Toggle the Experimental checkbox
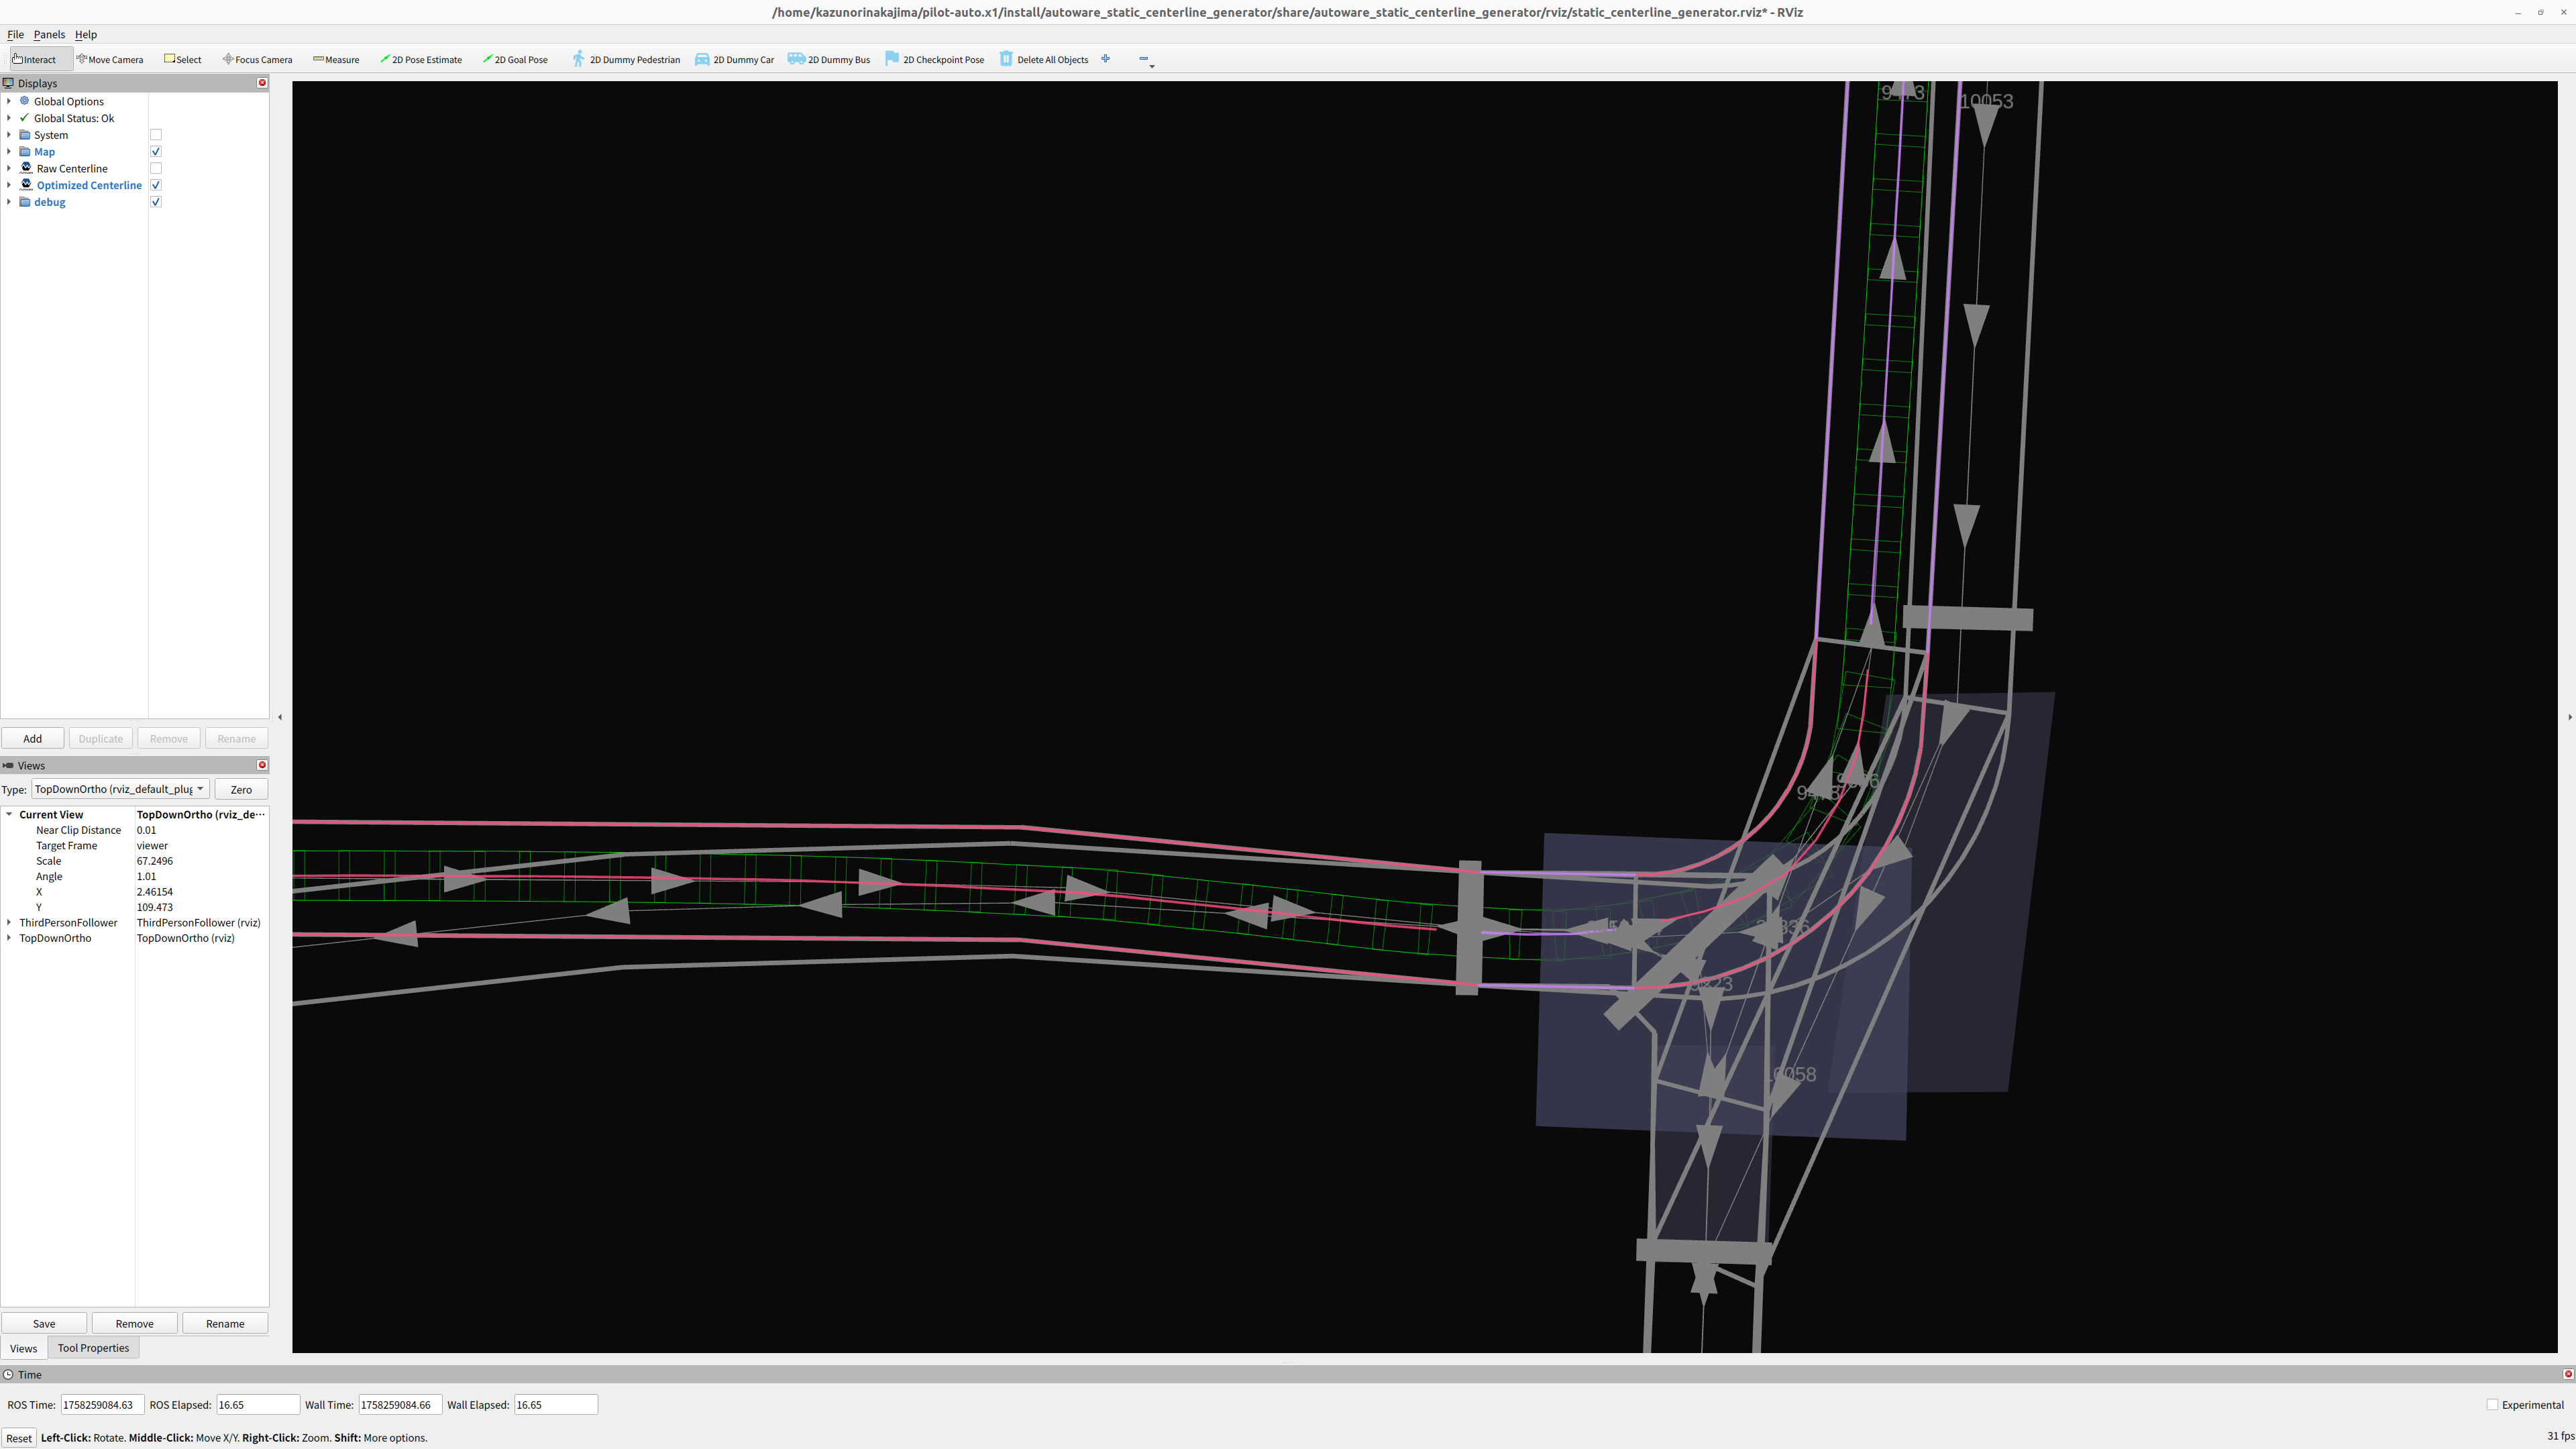This screenshot has height=1449, width=2576. [2492, 1404]
